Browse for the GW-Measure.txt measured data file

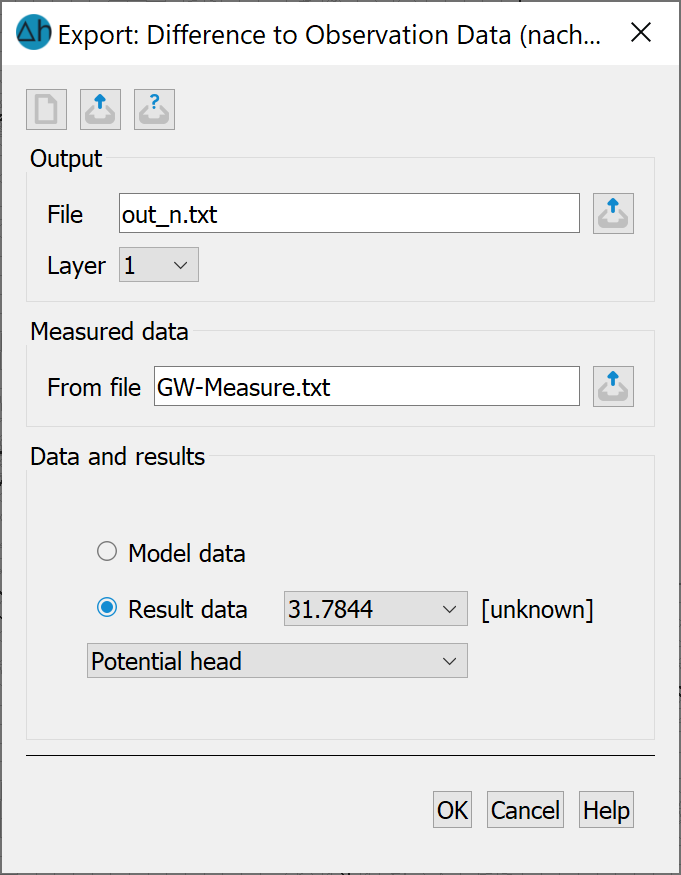point(613,387)
